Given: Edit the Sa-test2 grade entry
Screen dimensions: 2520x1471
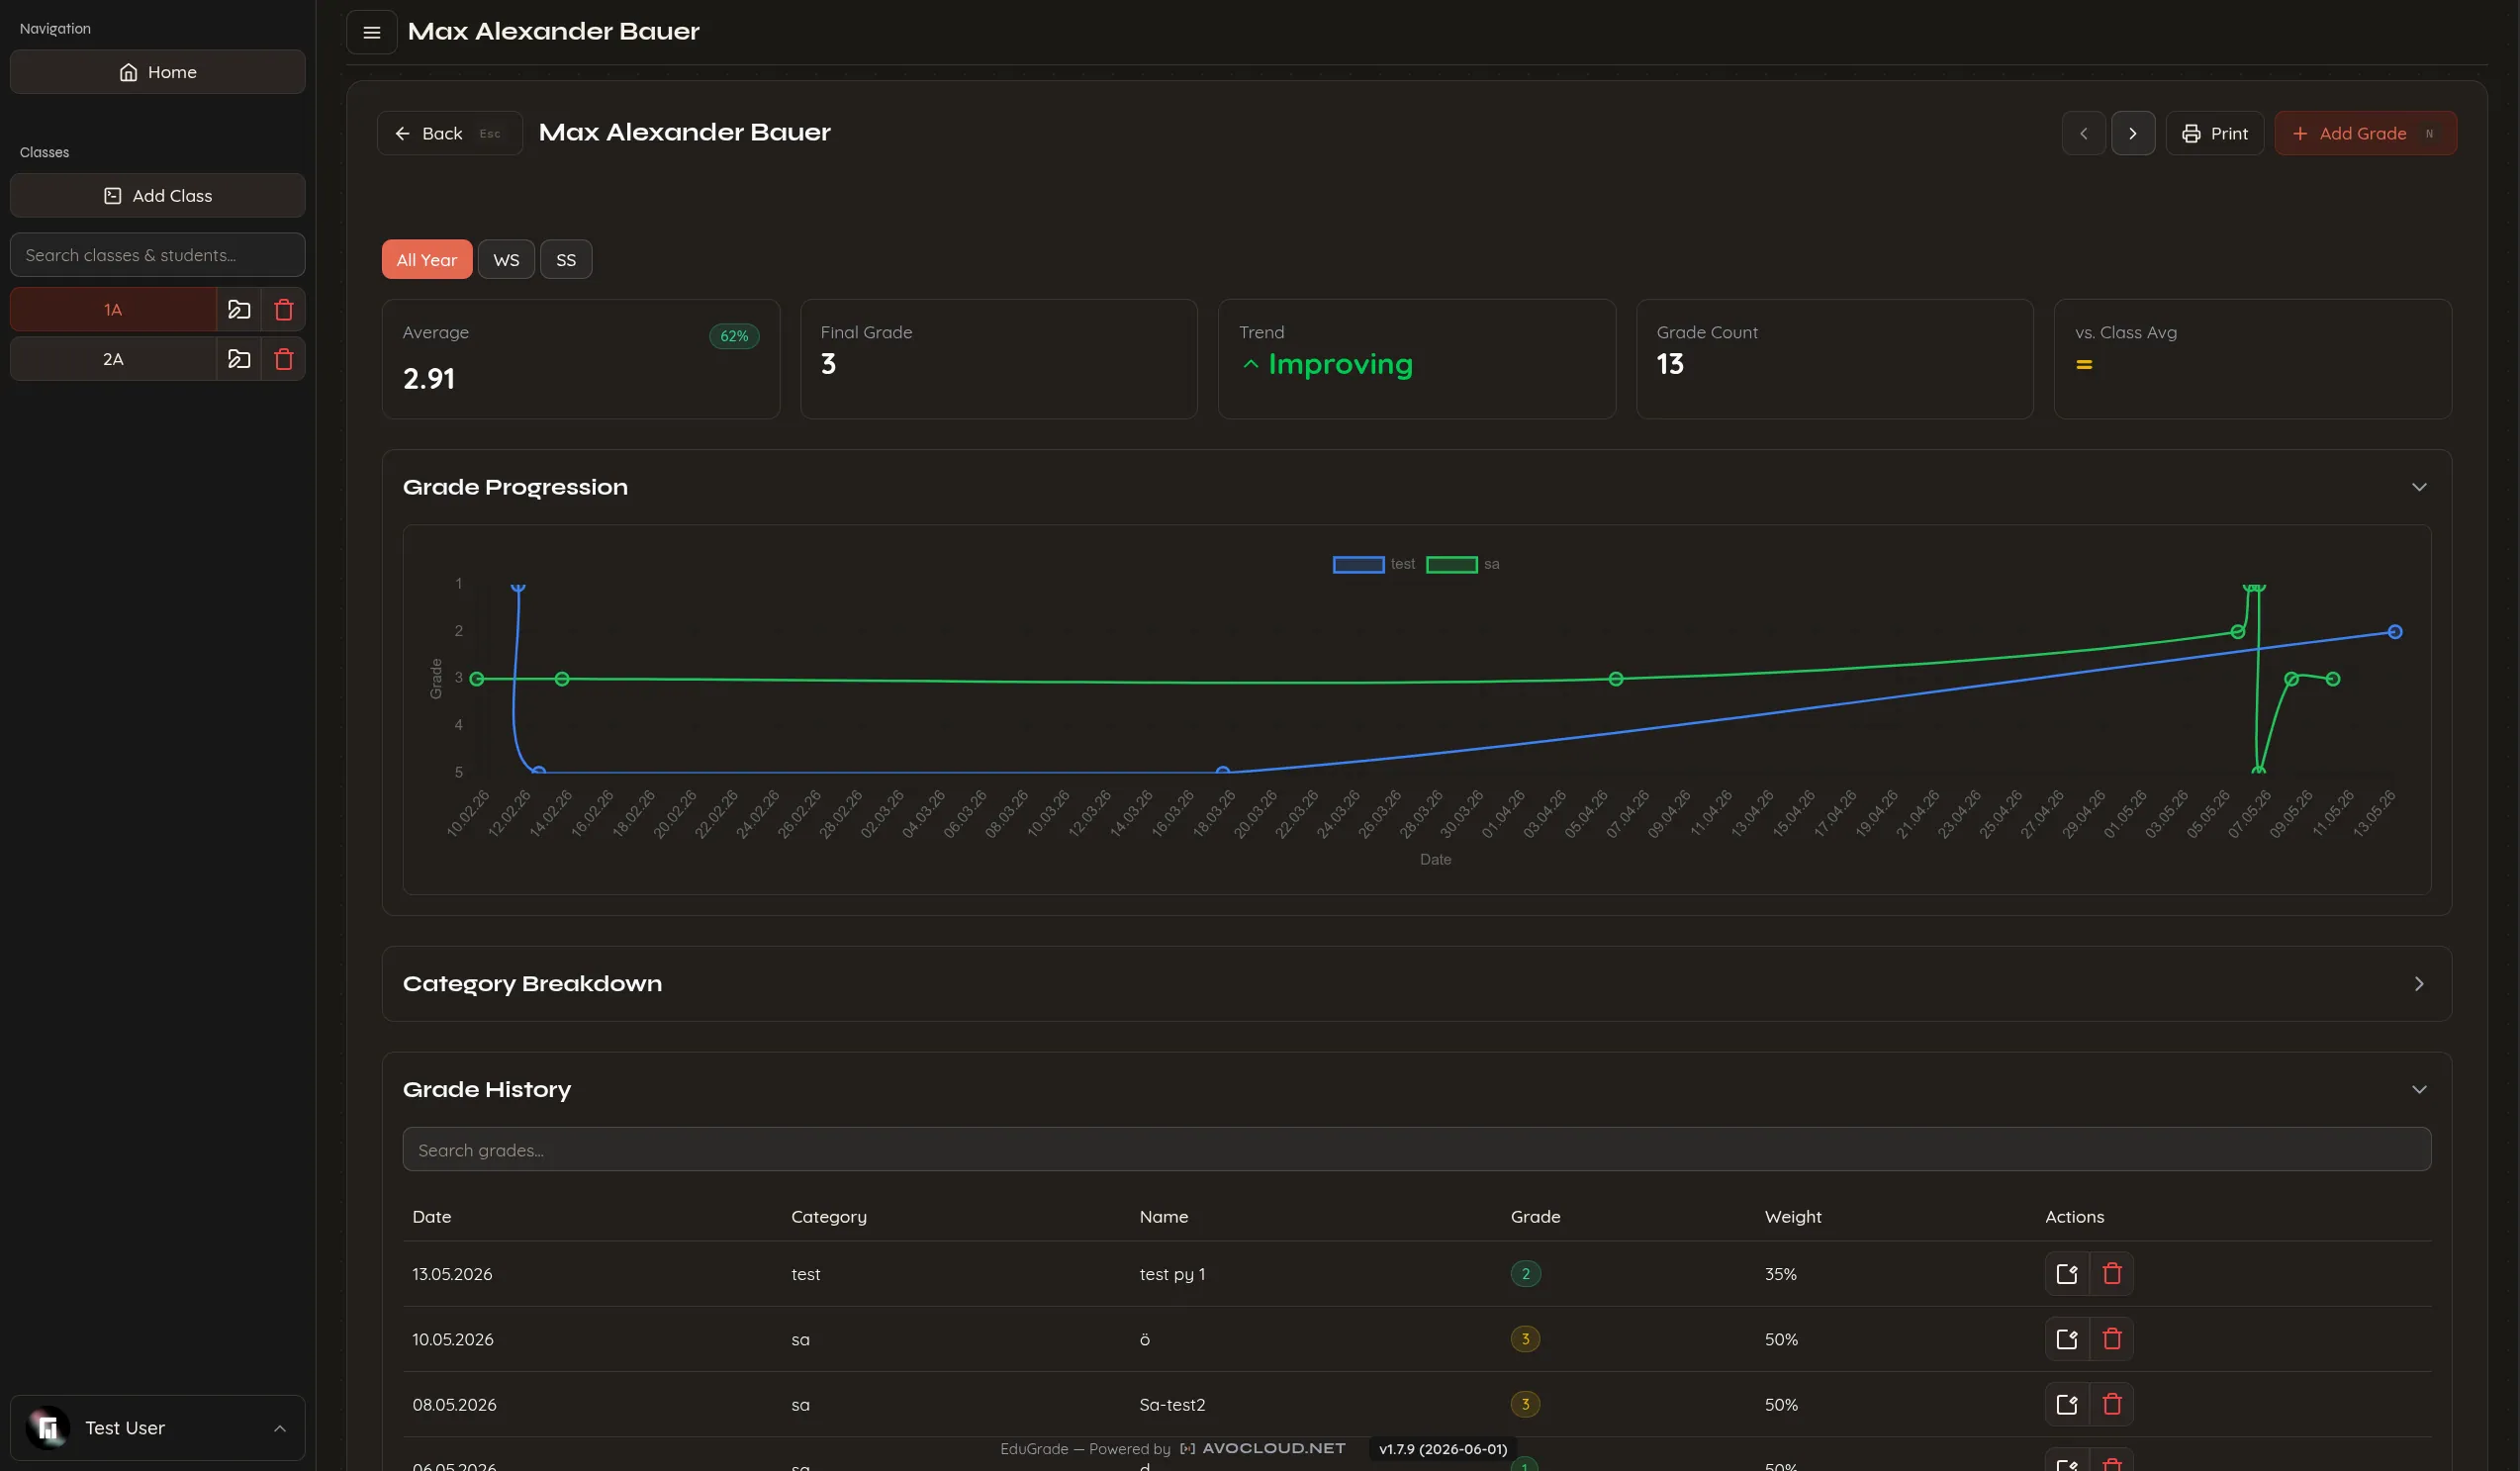Looking at the screenshot, I should (x=2066, y=1404).
